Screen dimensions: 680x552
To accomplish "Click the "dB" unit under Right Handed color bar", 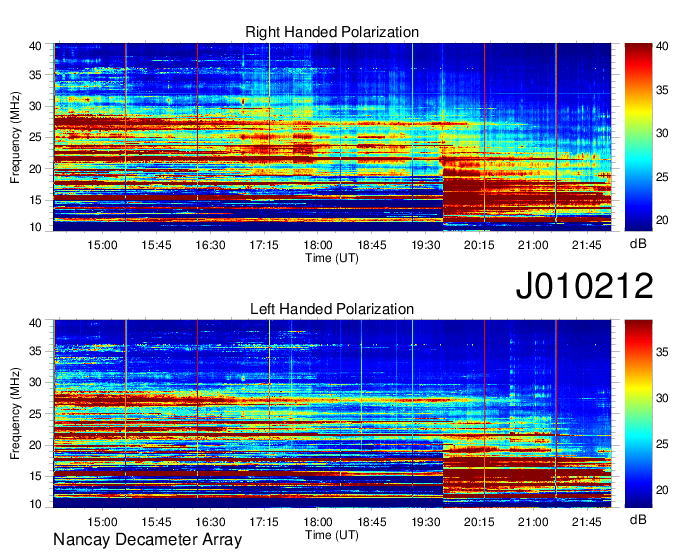I will pyautogui.click(x=638, y=244).
